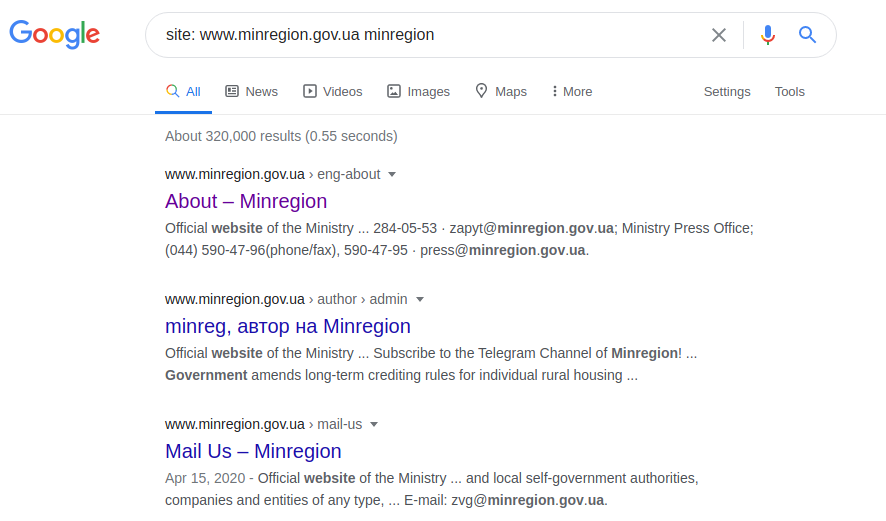The image size is (886, 521).
Task: Switch to the Videos tab
Action: coord(333,92)
